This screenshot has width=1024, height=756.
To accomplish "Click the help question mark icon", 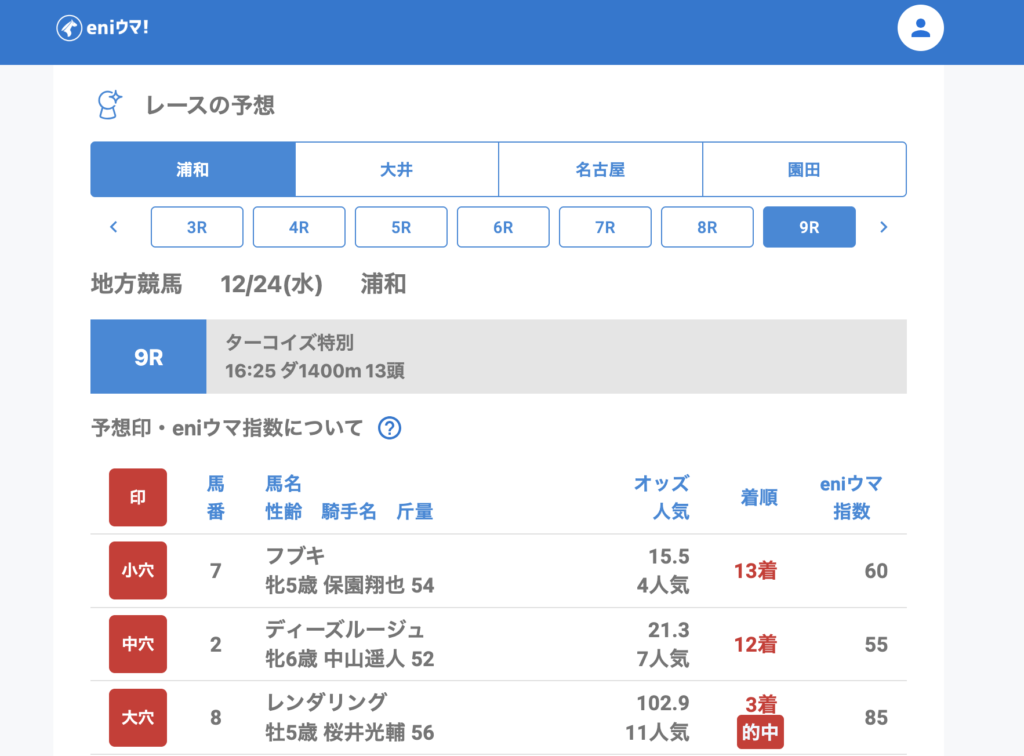I will 389,429.
